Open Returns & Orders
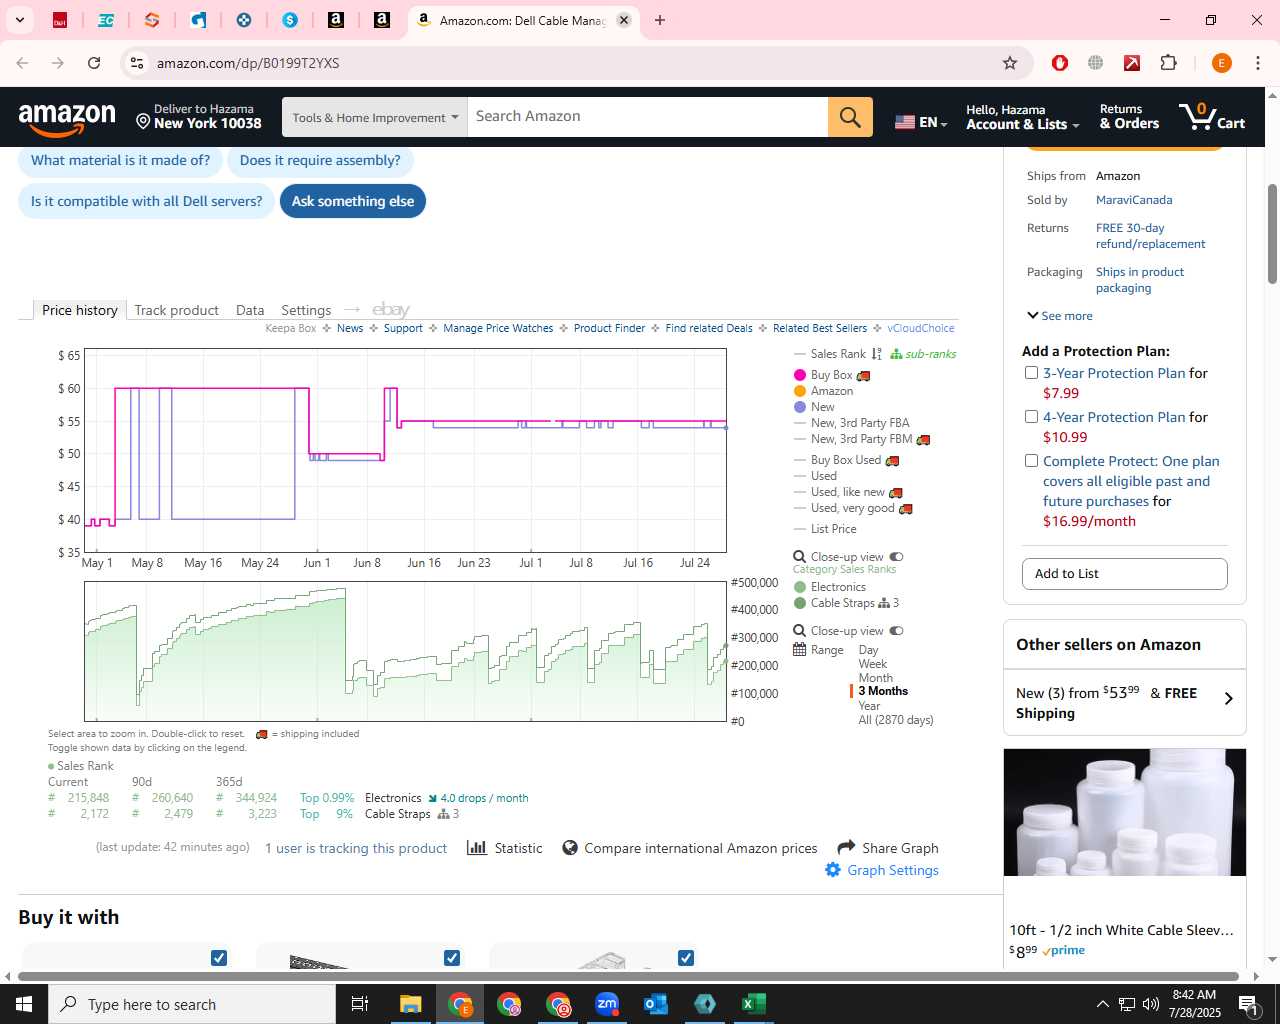This screenshot has height=1024, width=1280. pyautogui.click(x=1129, y=117)
